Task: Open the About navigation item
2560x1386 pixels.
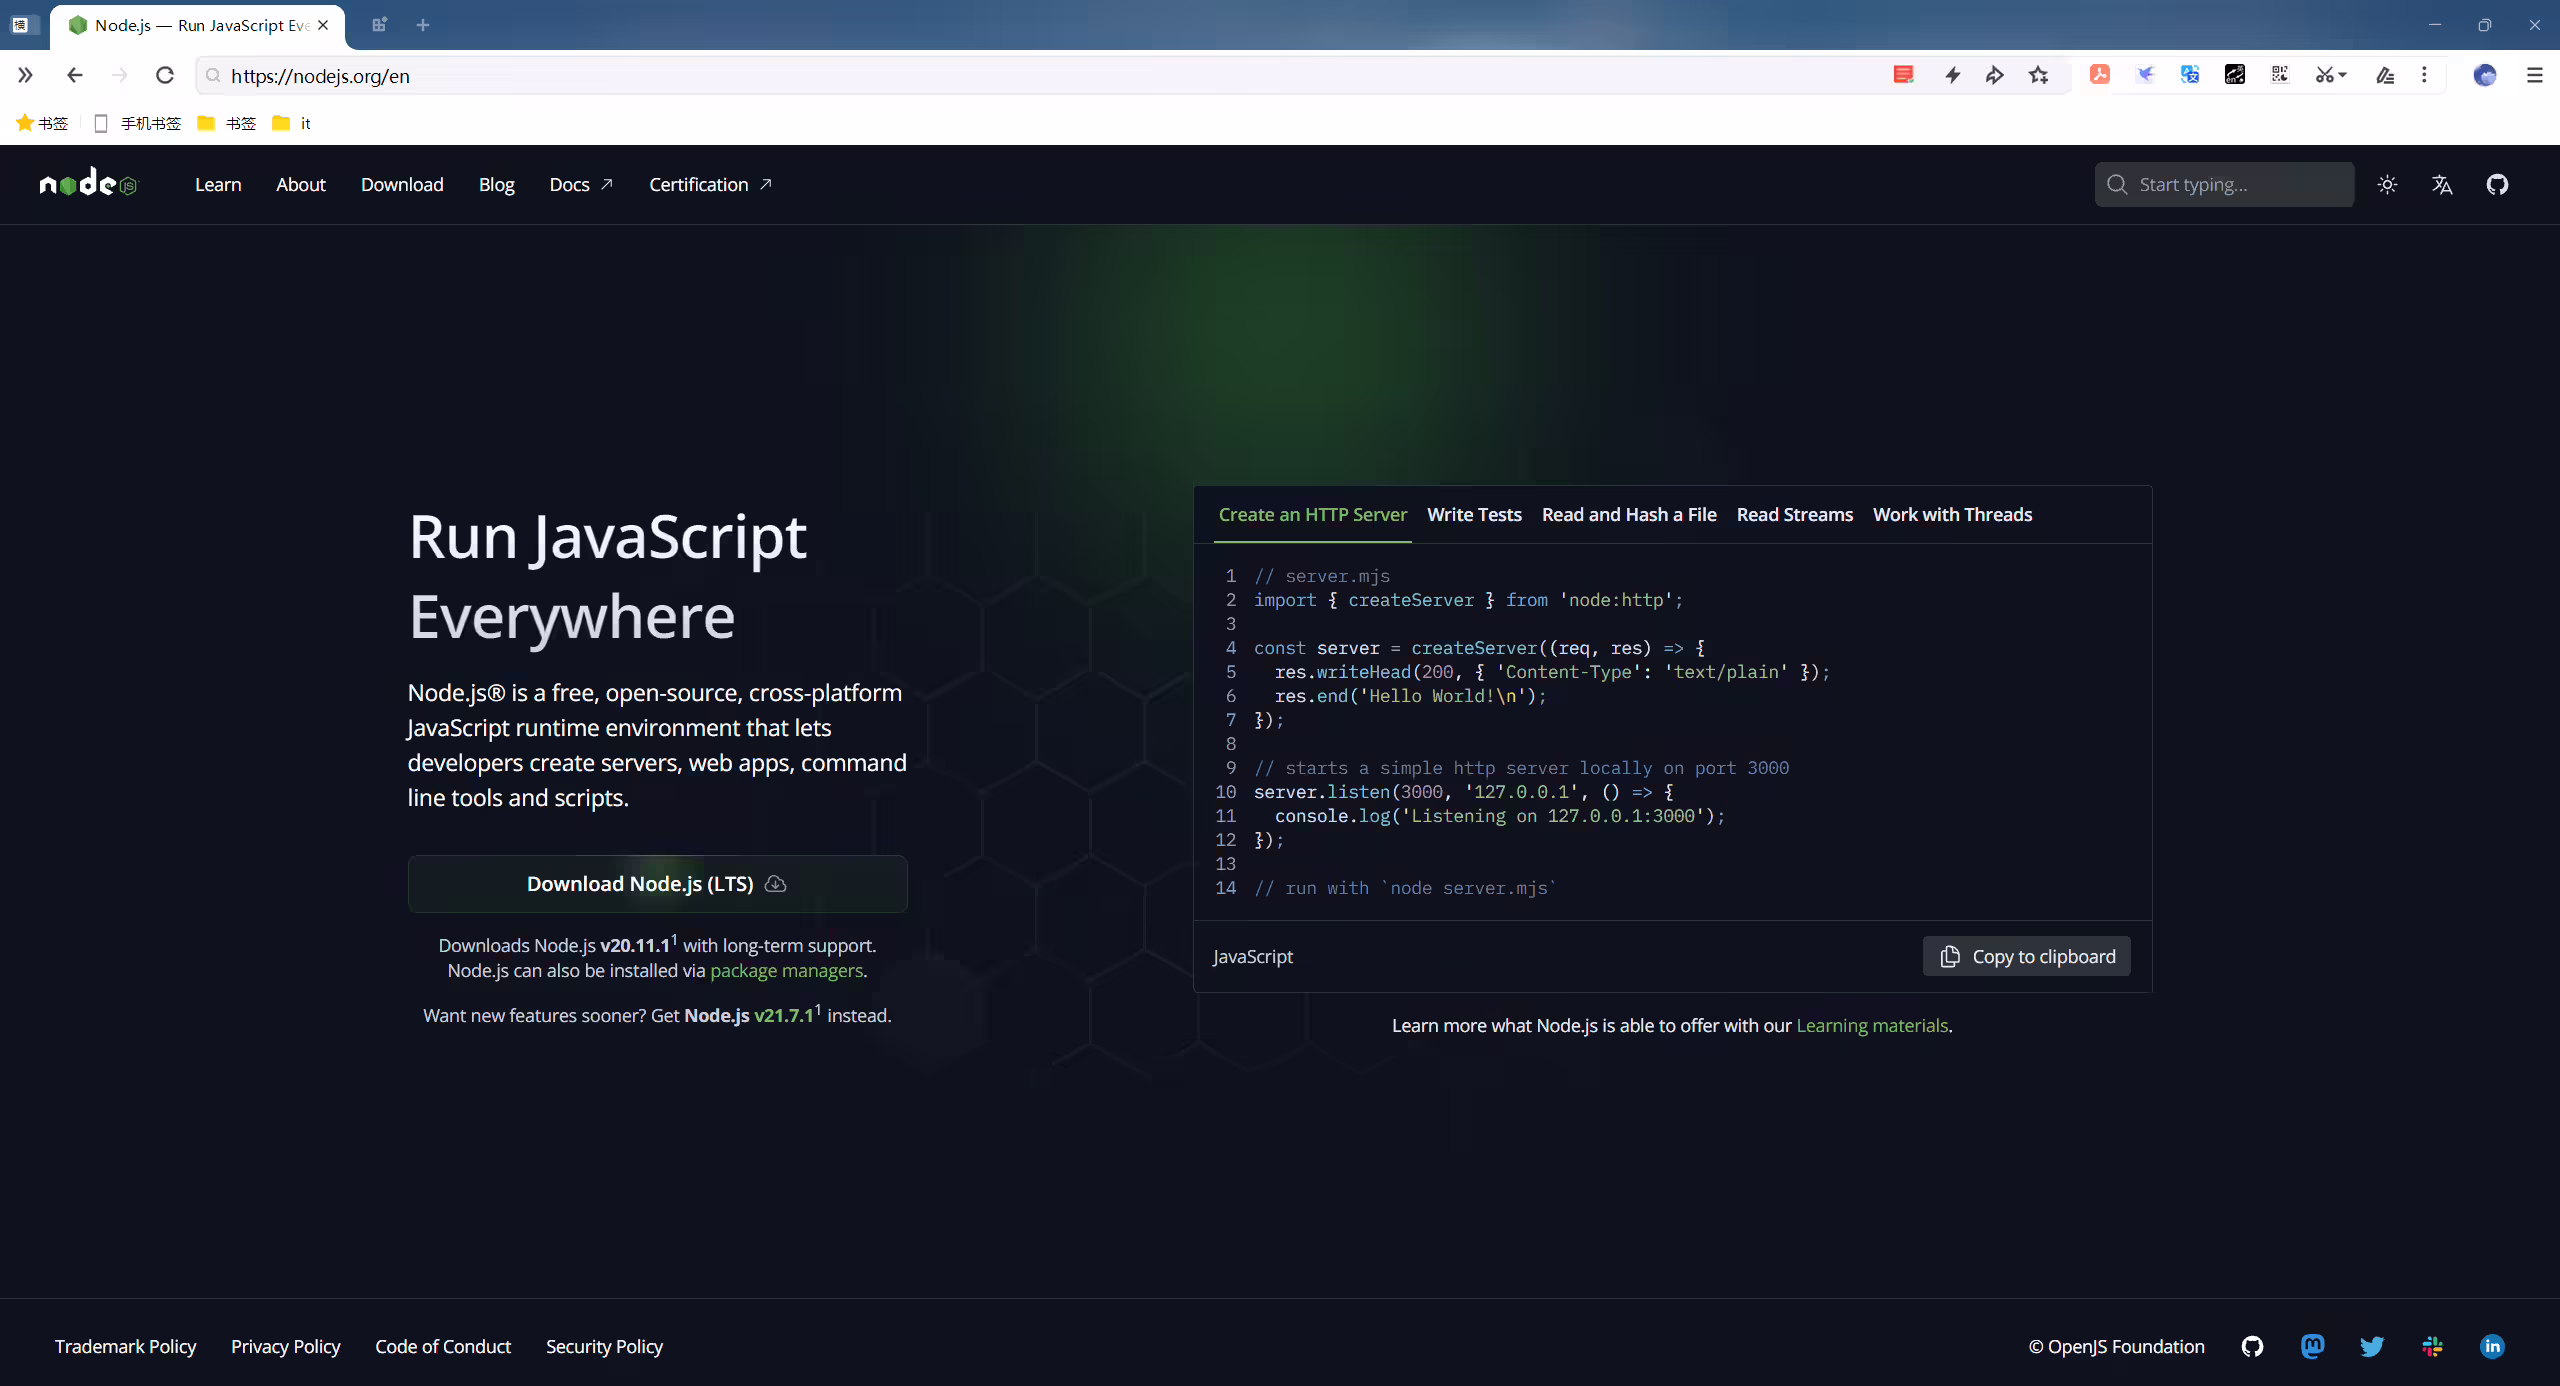Action: pyautogui.click(x=301, y=184)
